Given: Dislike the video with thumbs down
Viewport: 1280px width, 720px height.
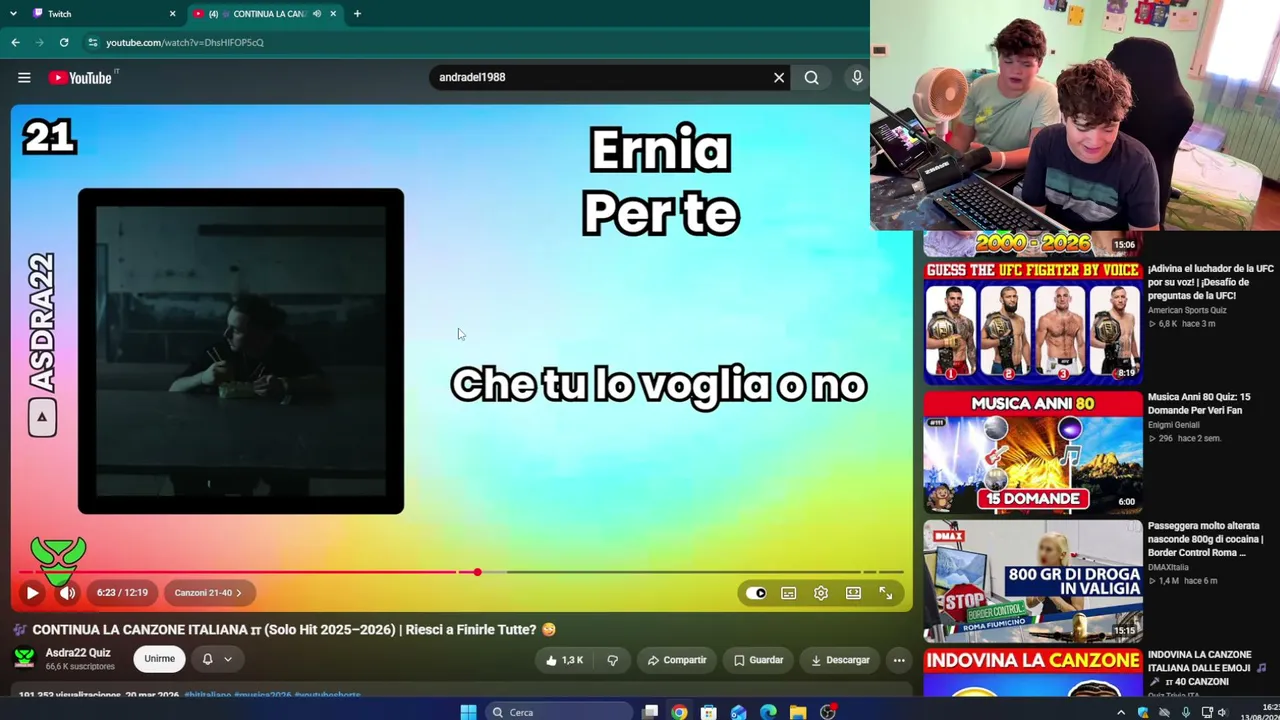Looking at the screenshot, I should point(613,660).
